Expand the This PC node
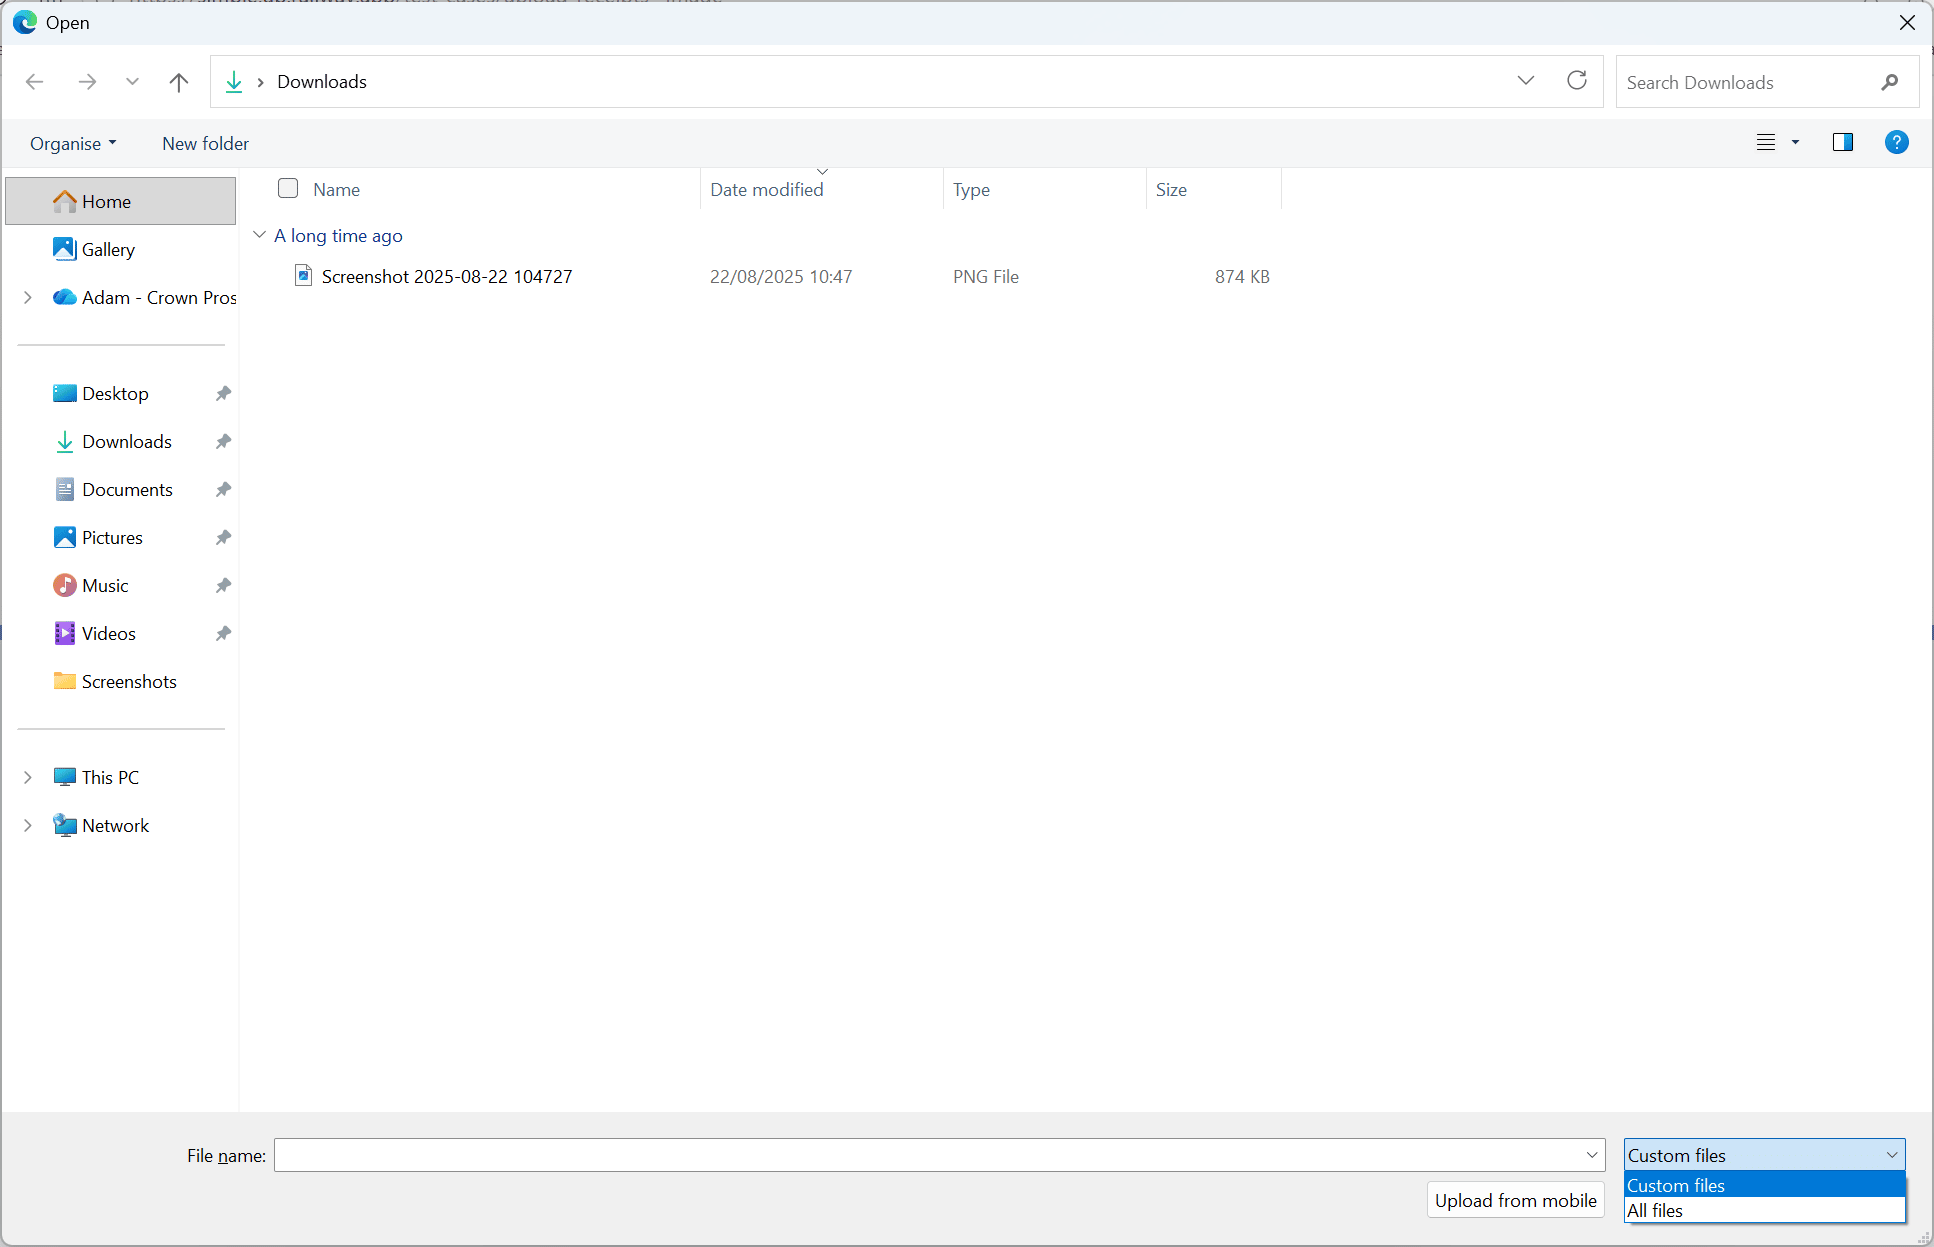 pos(28,777)
